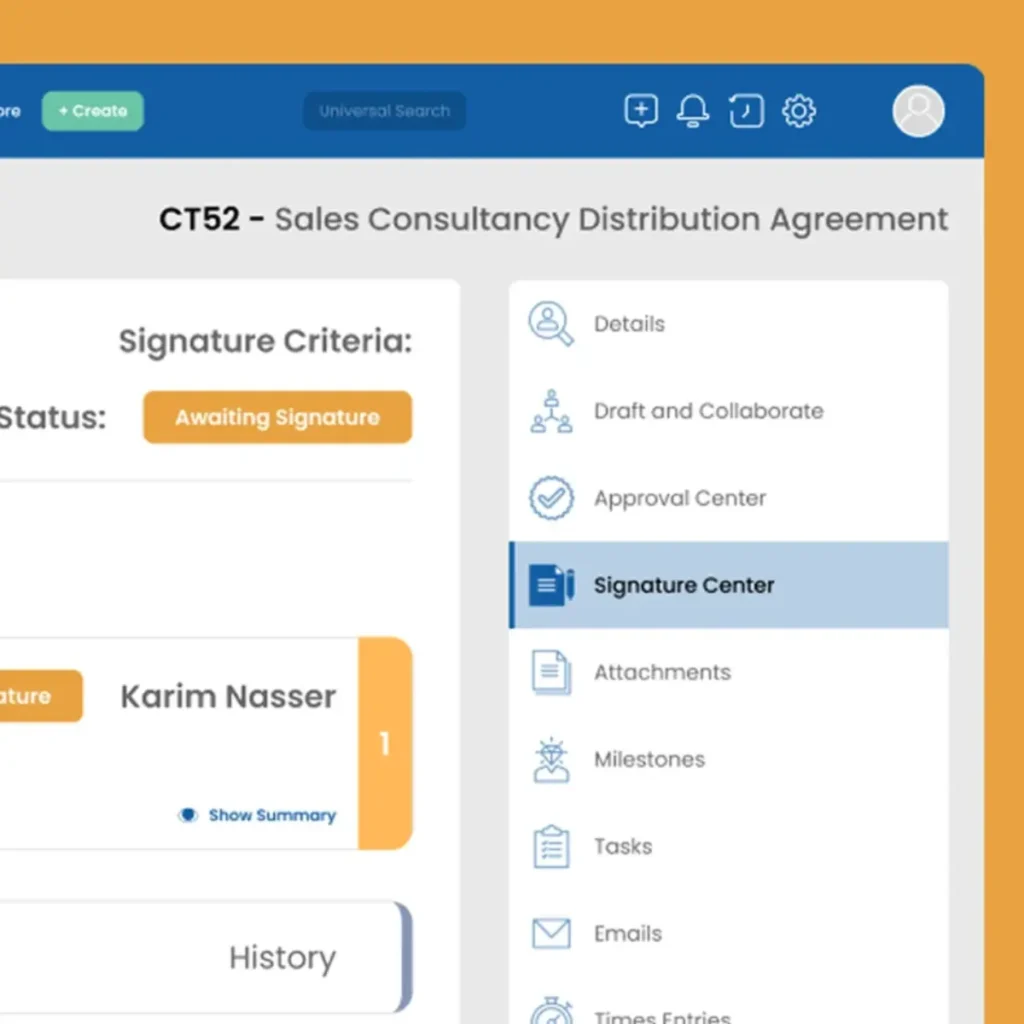Switch to the Signature Center tab

pos(684,585)
